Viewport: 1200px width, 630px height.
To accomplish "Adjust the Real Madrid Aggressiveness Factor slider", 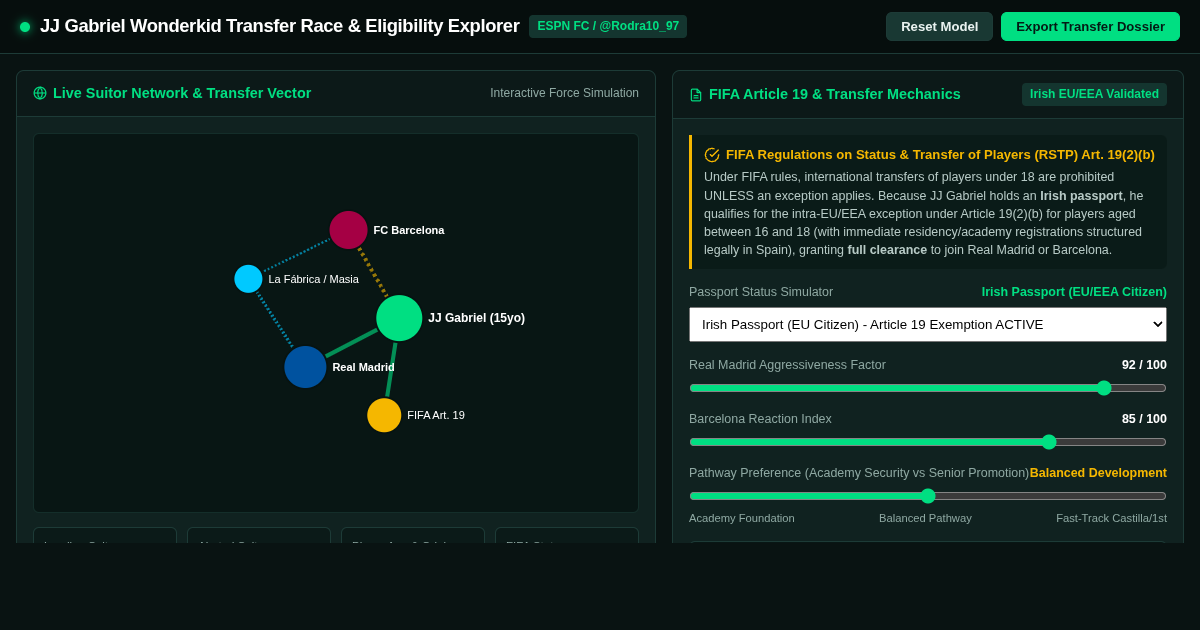I will pos(928,388).
